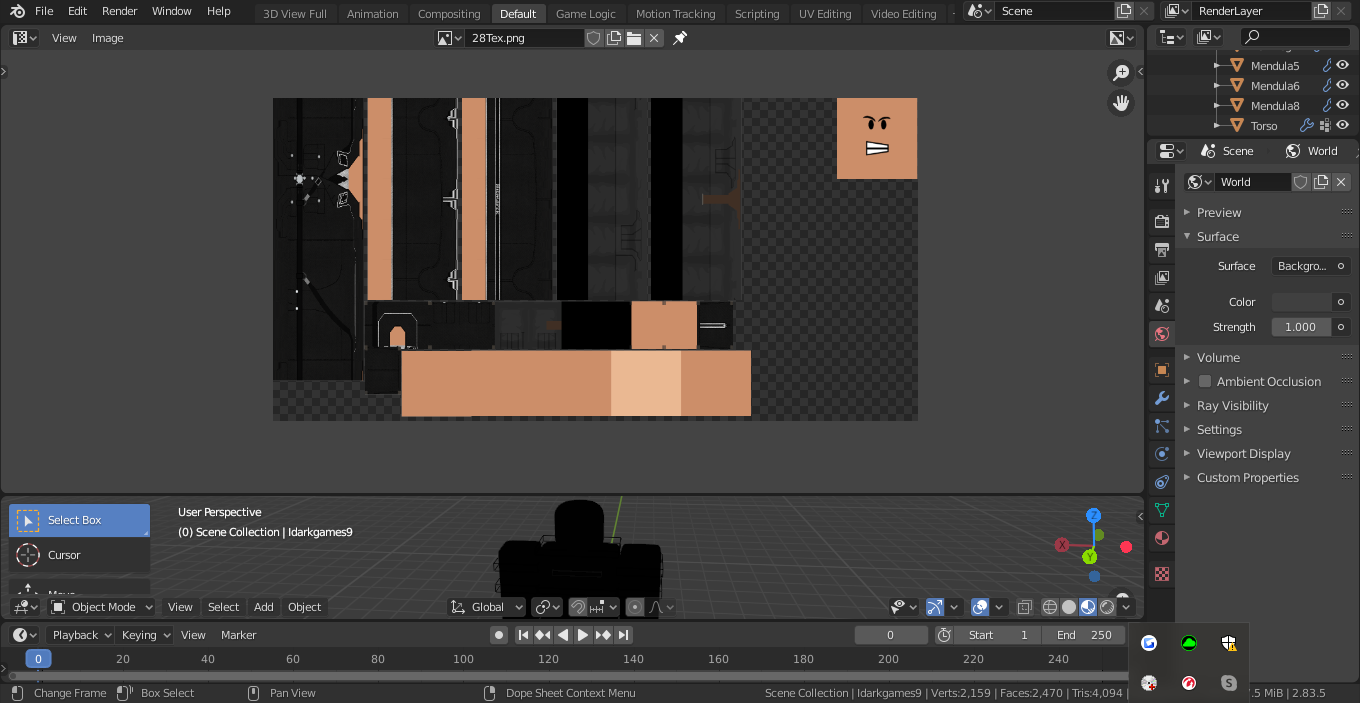The width and height of the screenshot is (1360, 703).
Task: Open the Scene properties tab
Action: tap(1162, 305)
